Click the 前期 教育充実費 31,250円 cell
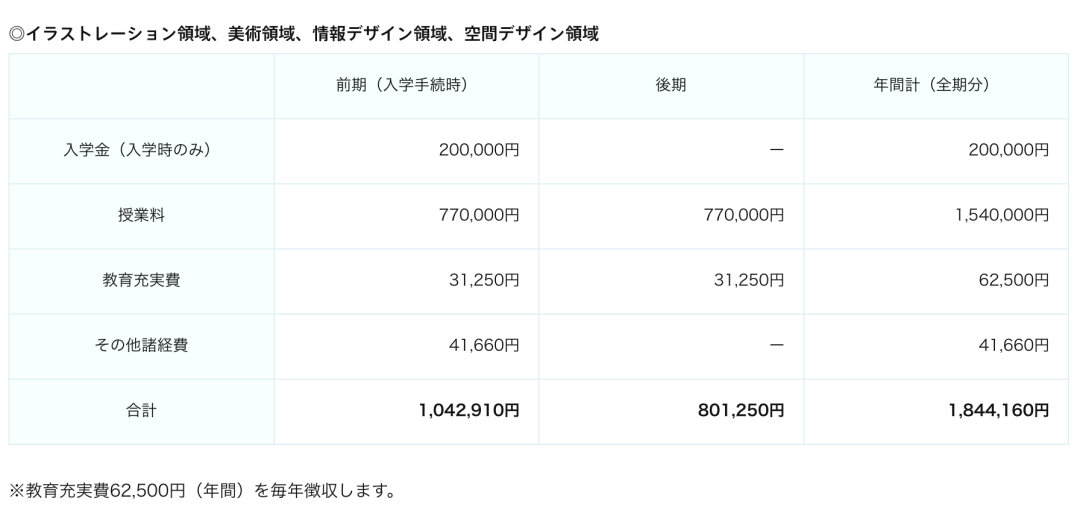1080x510 pixels. [406, 280]
